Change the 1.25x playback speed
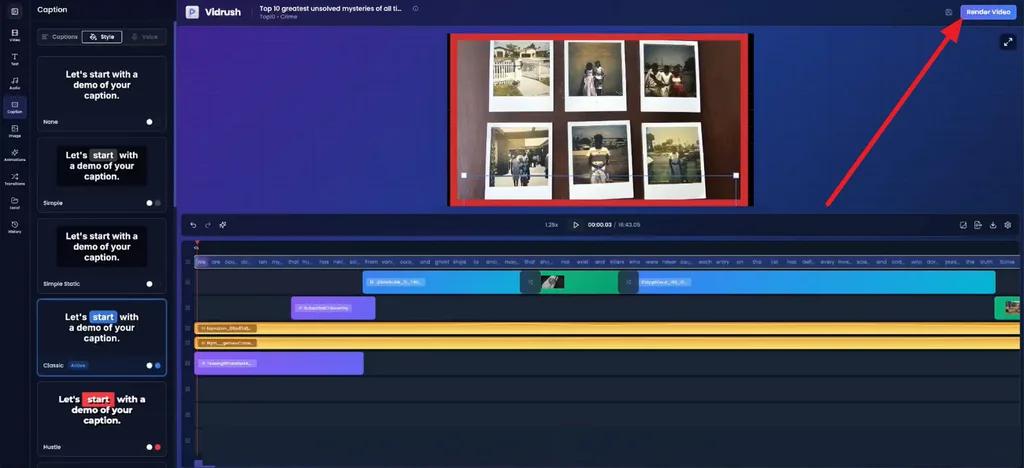Screen dimensions: 1024x468 (551, 225)
